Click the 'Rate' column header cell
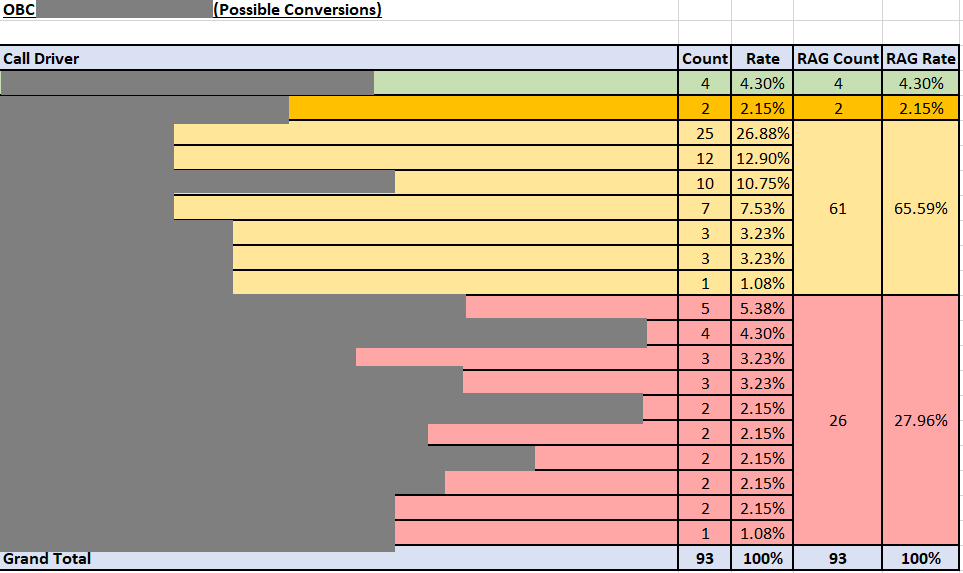 pyautogui.click(x=762, y=58)
